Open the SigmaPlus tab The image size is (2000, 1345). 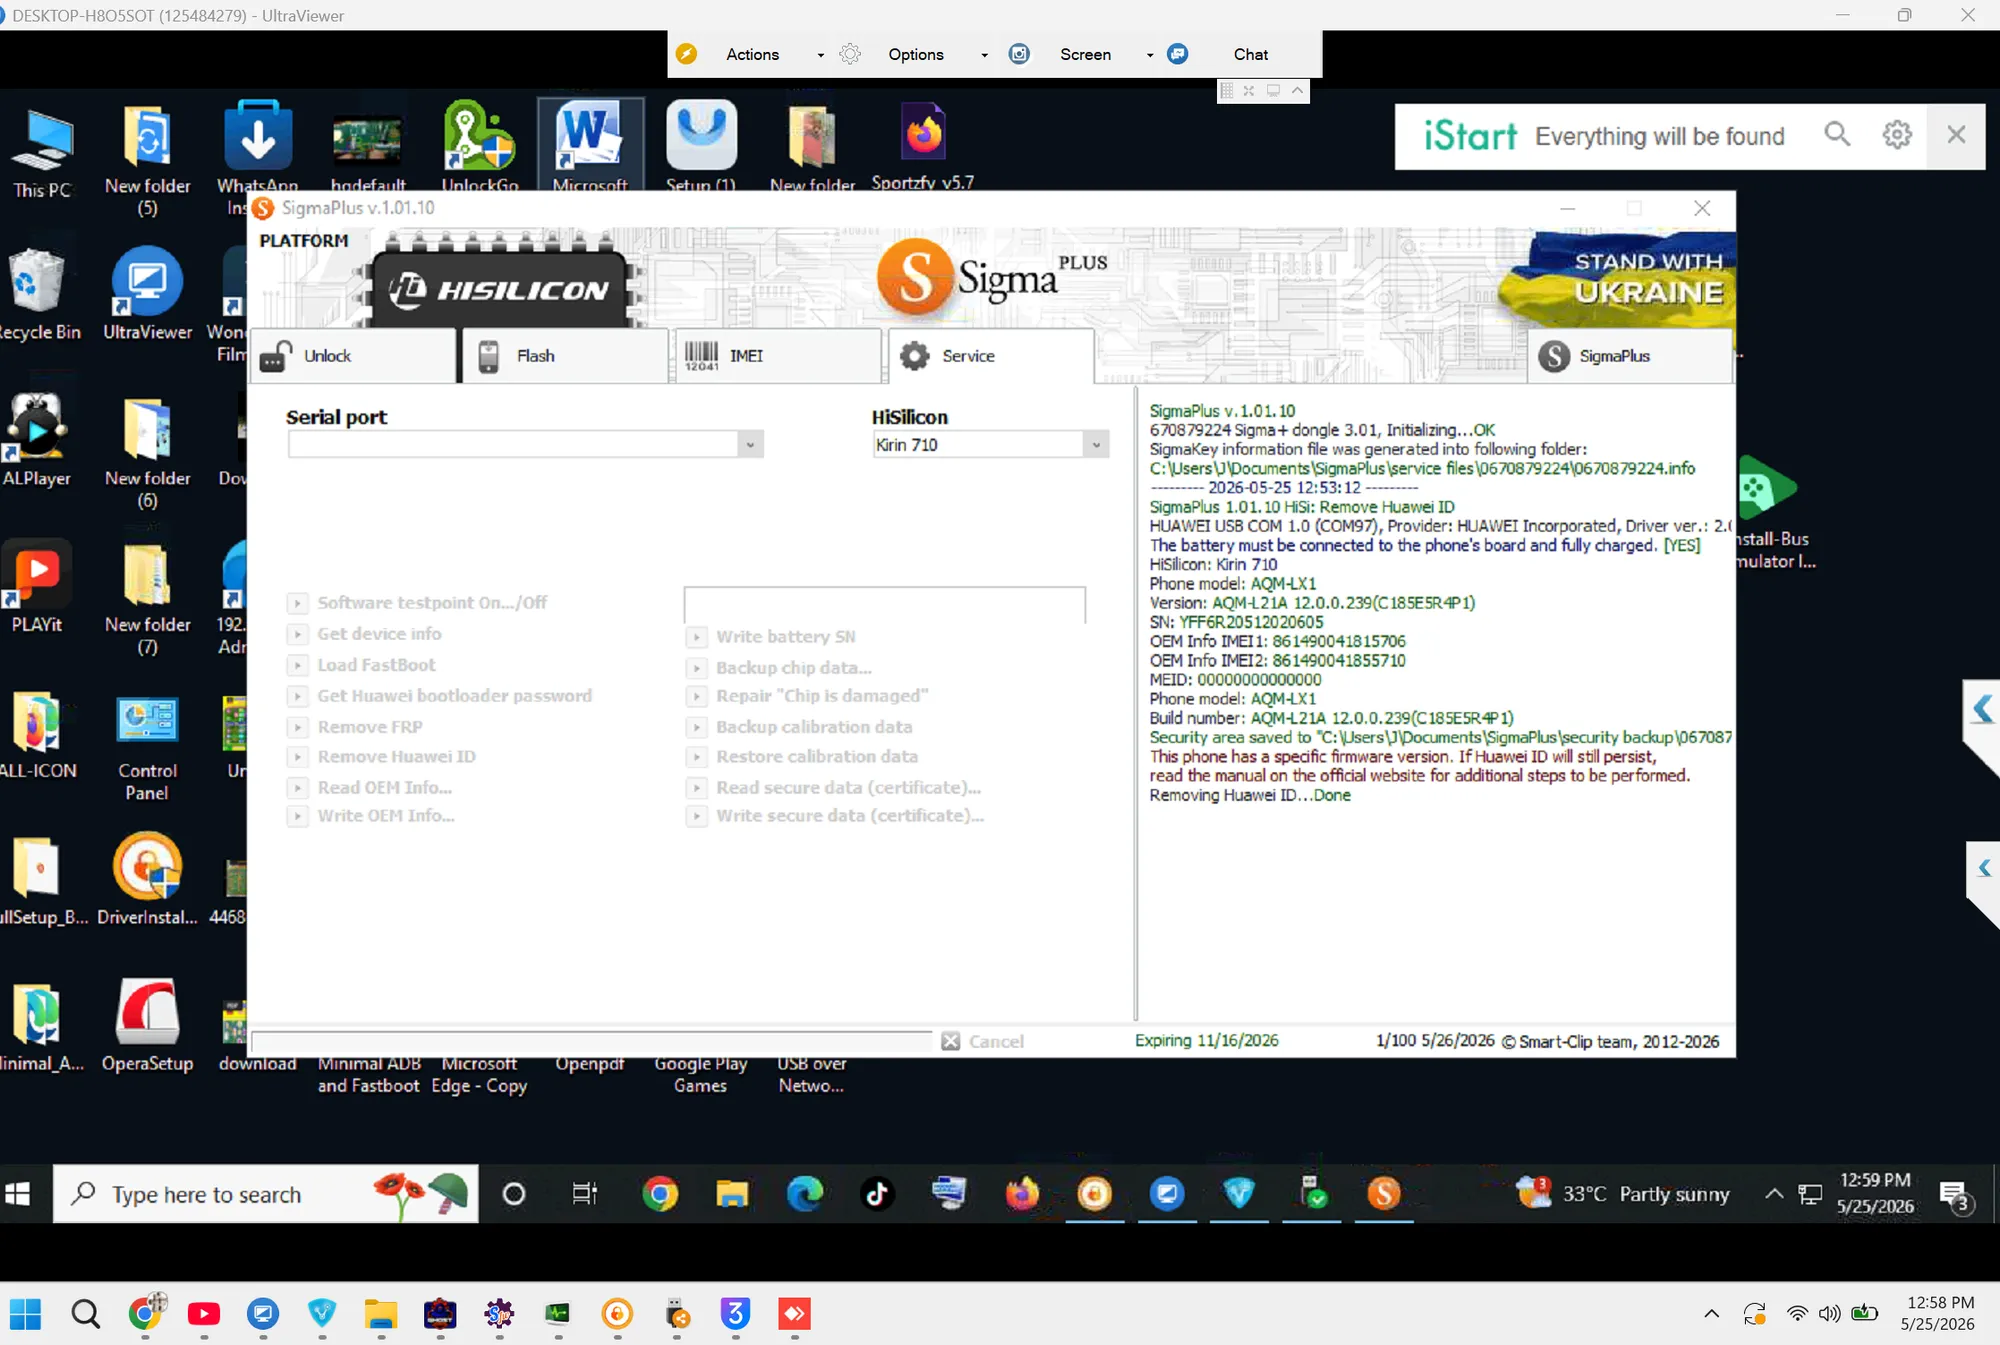coord(1630,356)
